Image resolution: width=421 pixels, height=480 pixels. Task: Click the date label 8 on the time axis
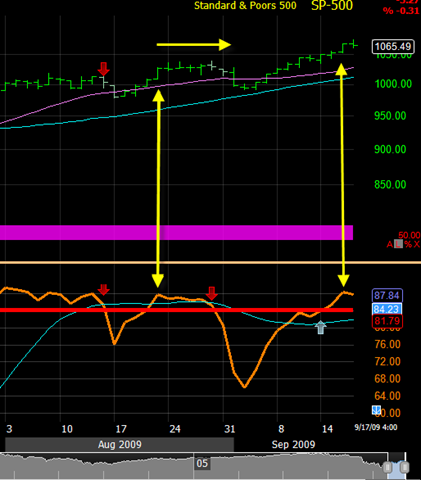pos(281,429)
